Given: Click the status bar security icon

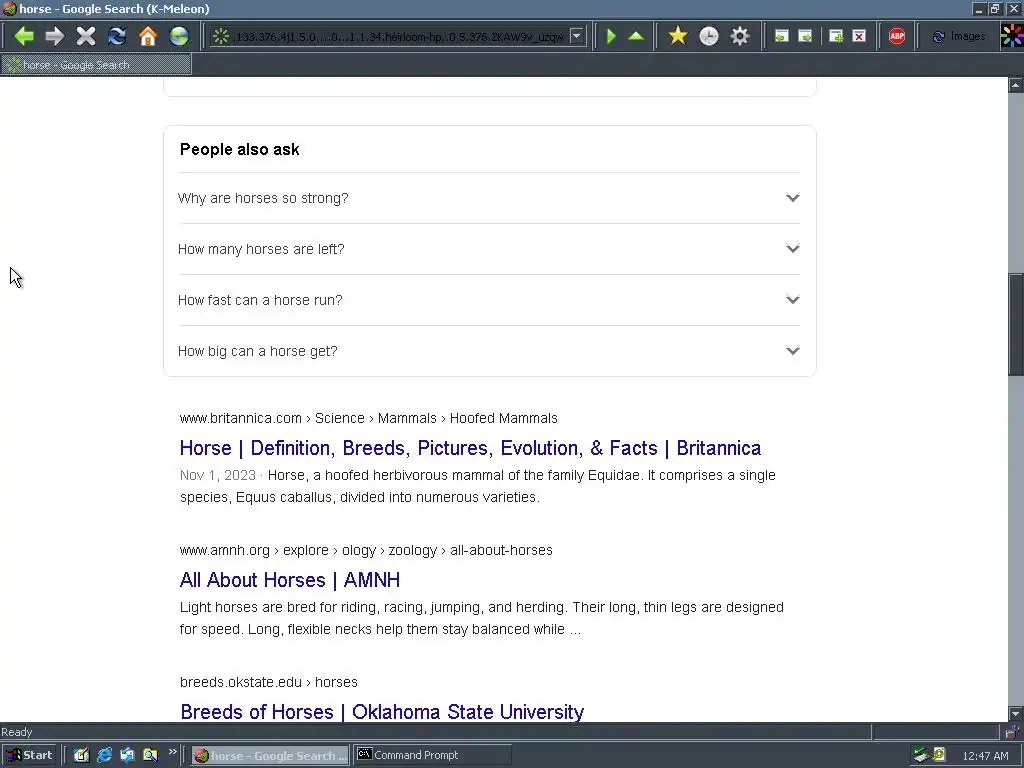Looking at the screenshot, I should click(x=1012, y=732).
